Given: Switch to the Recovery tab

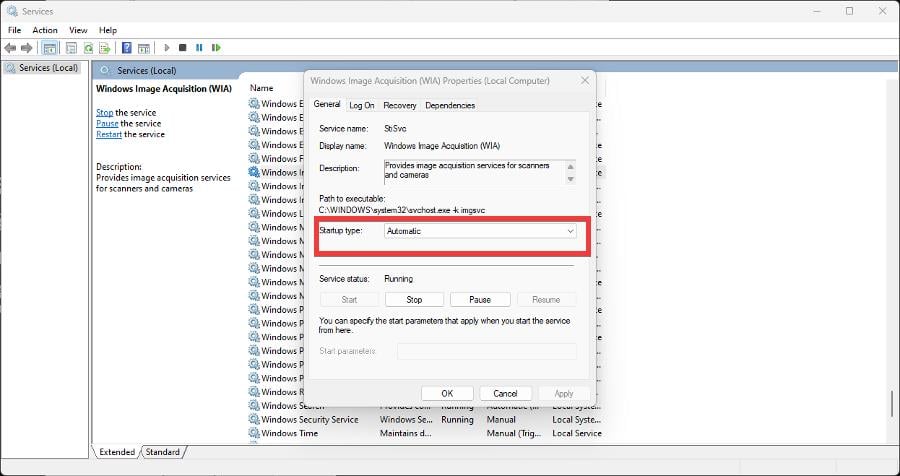Looking at the screenshot, I should point(400,105).
